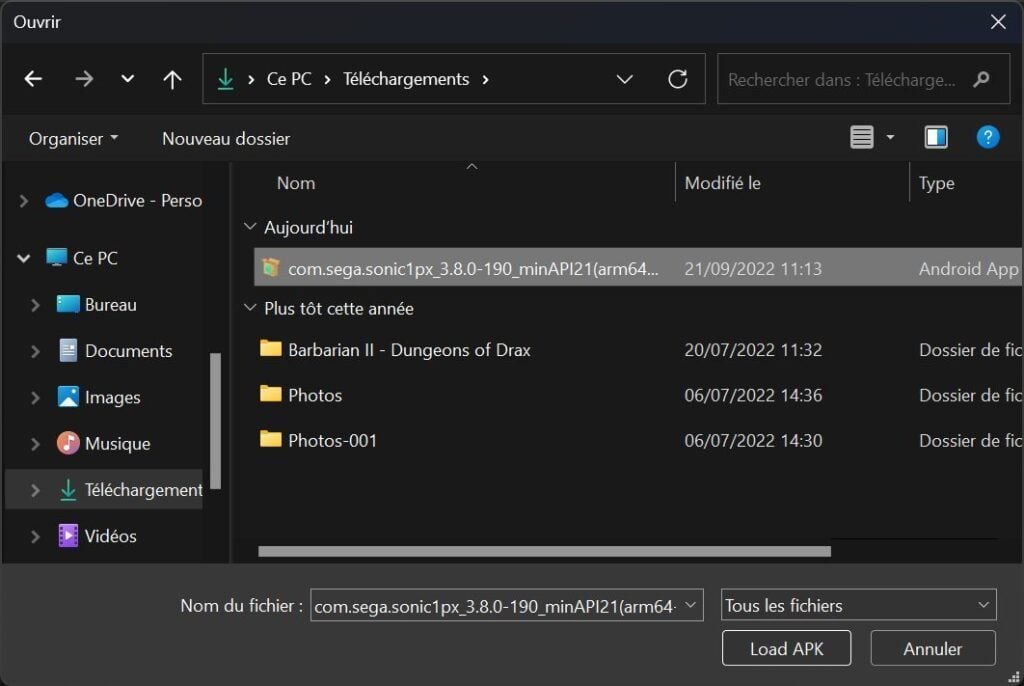
Task: Refresh the Téléchargements folder
Action: [678, 79]
